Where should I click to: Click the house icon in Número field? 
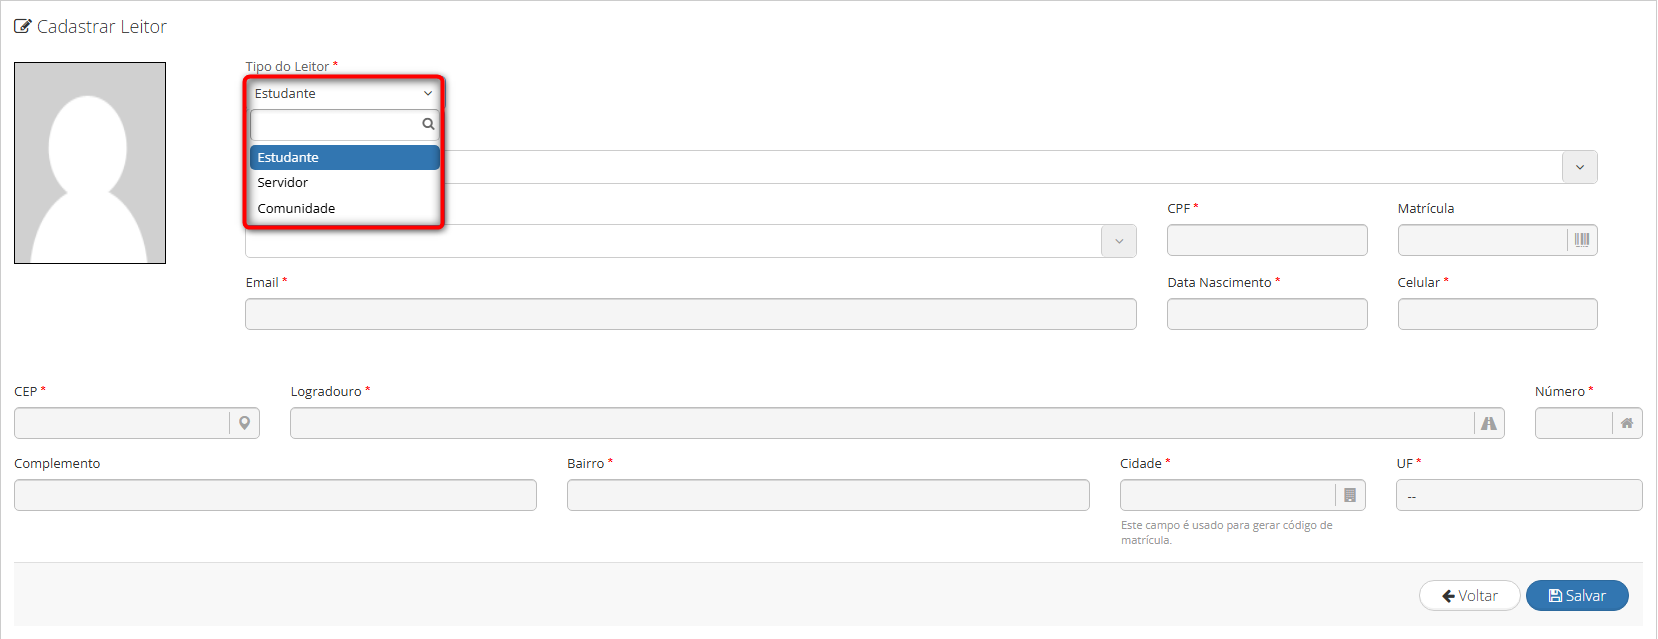pos(1627,423)
